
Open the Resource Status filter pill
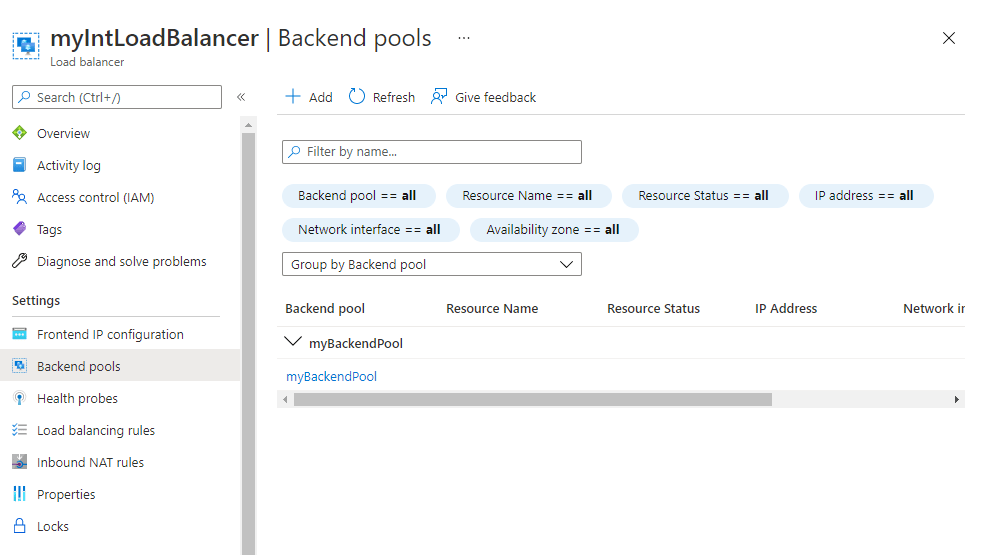(704, 196)
